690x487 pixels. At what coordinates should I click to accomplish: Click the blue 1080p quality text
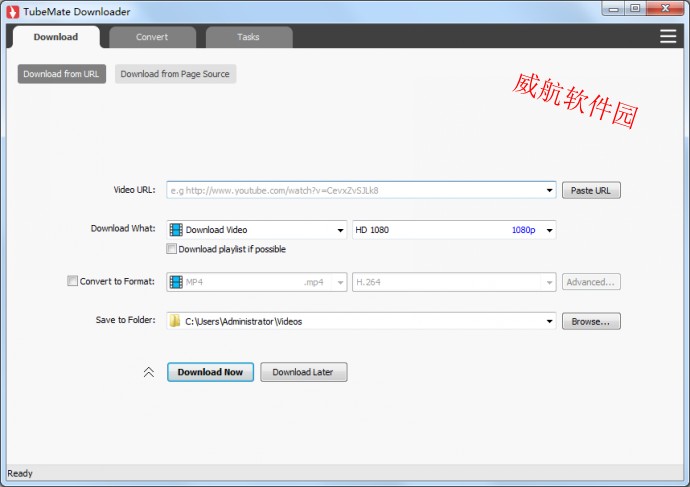(523, 230)
